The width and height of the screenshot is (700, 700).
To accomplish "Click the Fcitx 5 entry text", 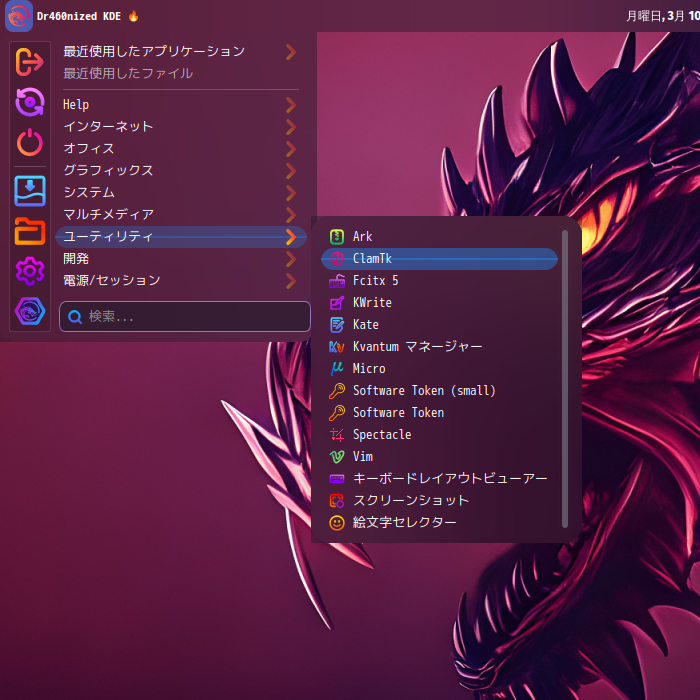I will 375,281.
